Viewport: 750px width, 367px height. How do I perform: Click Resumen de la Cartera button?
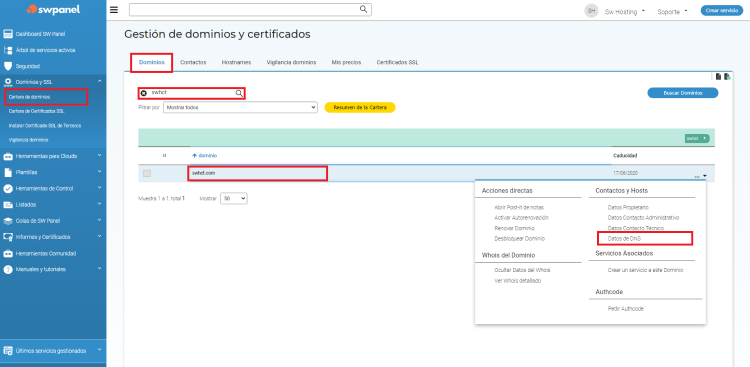point(360,108)
